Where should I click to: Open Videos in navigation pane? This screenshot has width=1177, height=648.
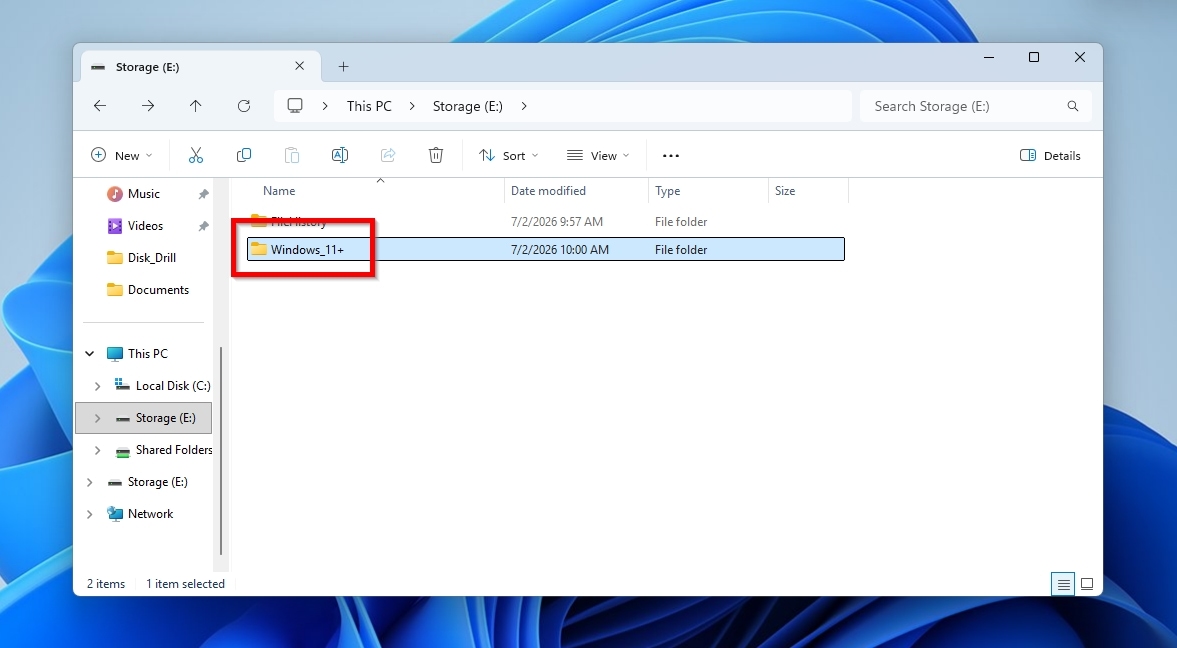pyautogui.click(x=145, y=226)
